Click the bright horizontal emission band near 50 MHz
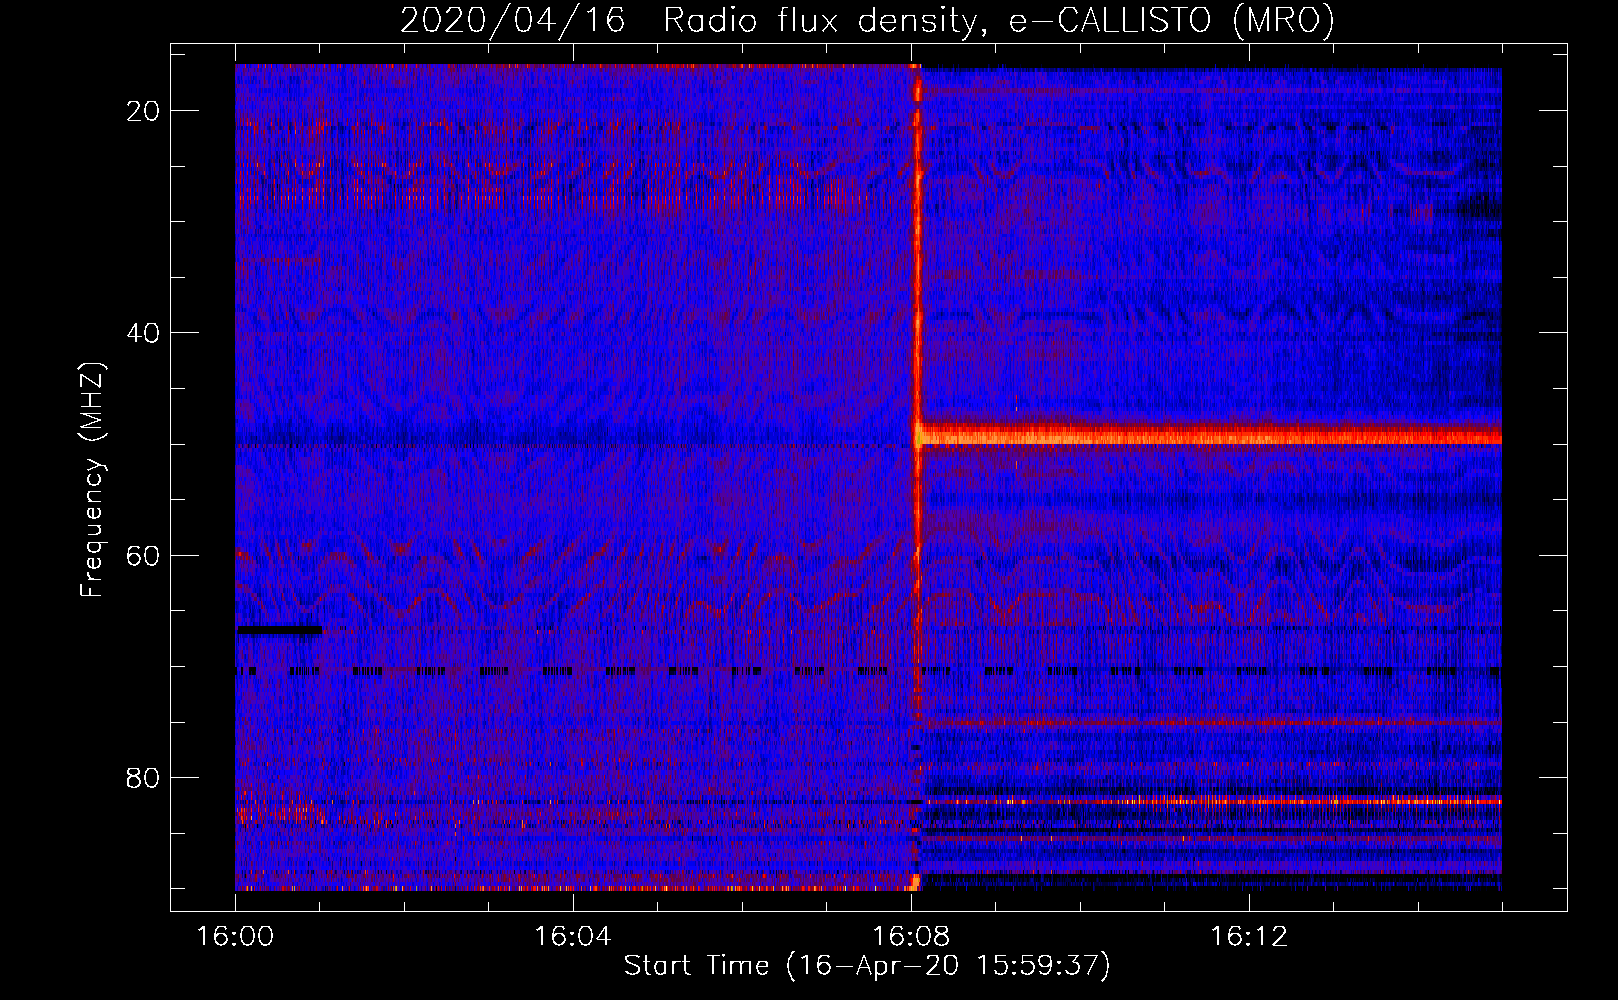This screenshot has width=1618, height=1000. click(x=1208, y=435)
